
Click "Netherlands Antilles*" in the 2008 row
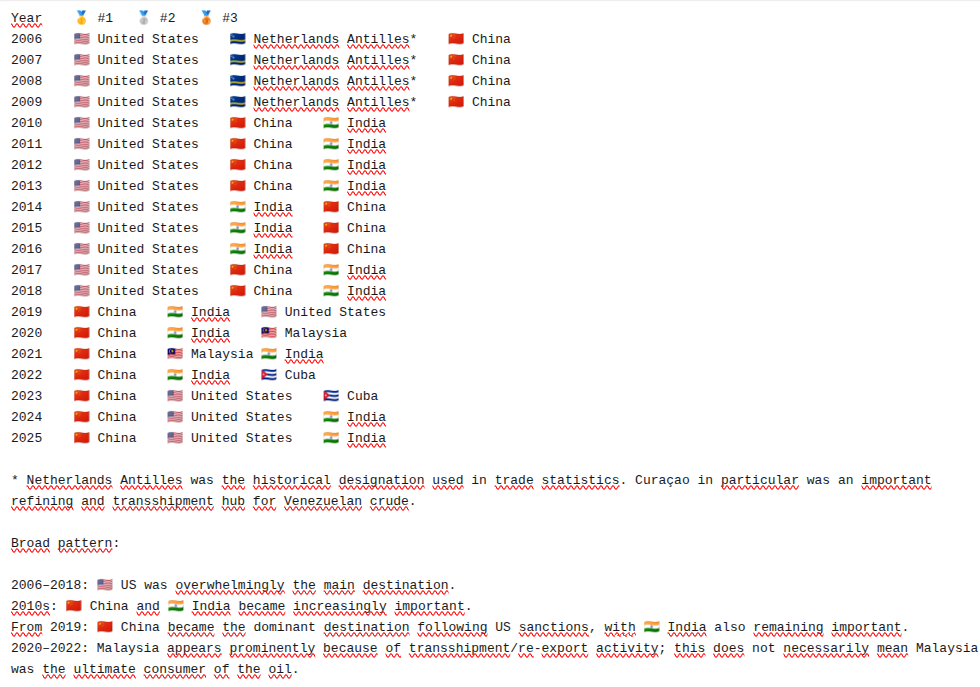click(335, 81)
